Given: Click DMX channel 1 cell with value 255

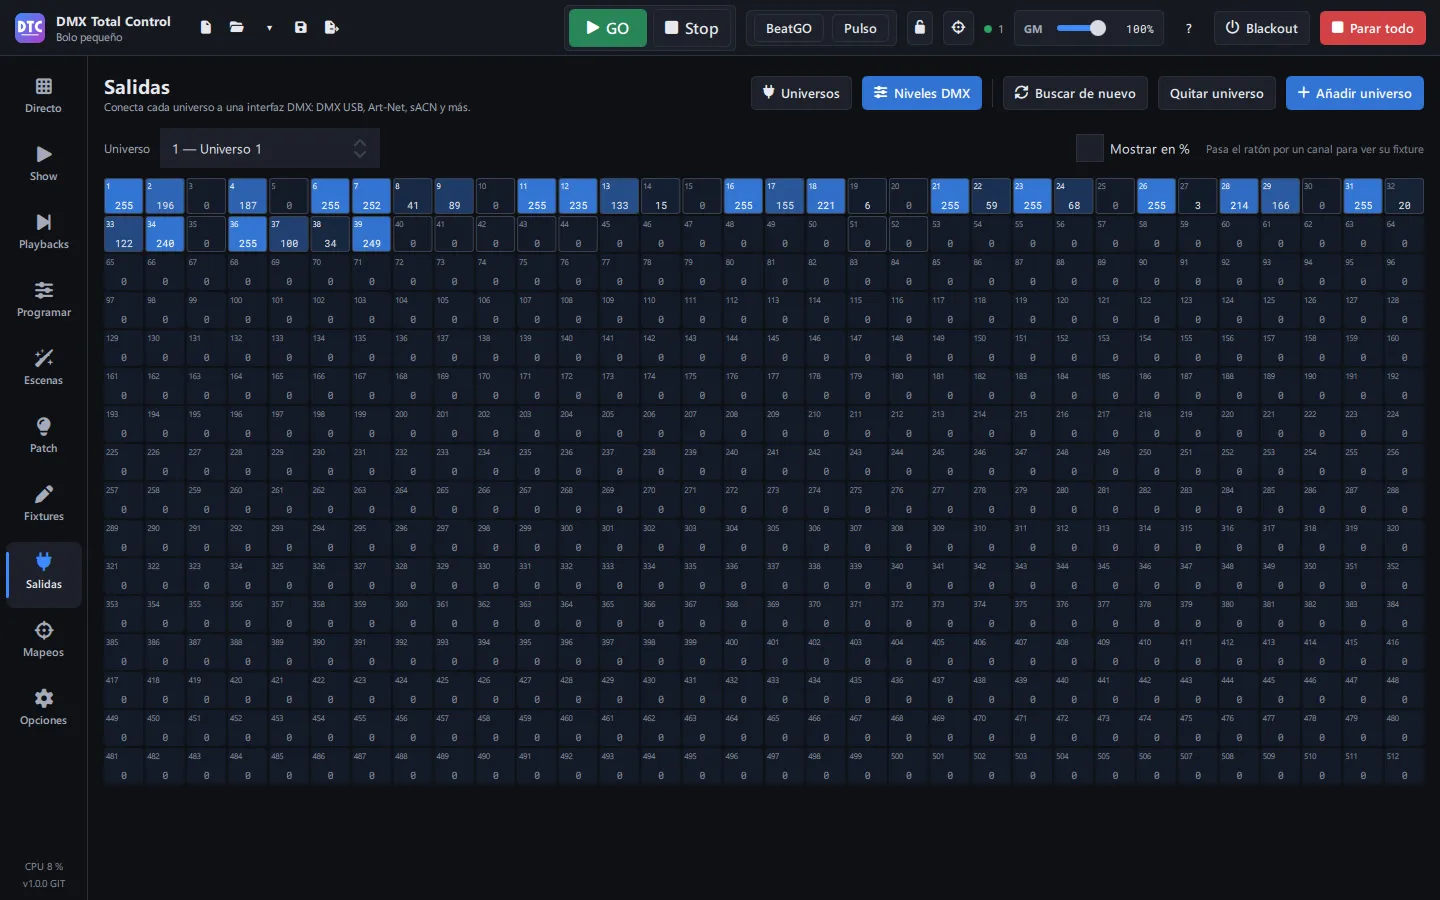Looking at the screenshot, I should [124, 196].
